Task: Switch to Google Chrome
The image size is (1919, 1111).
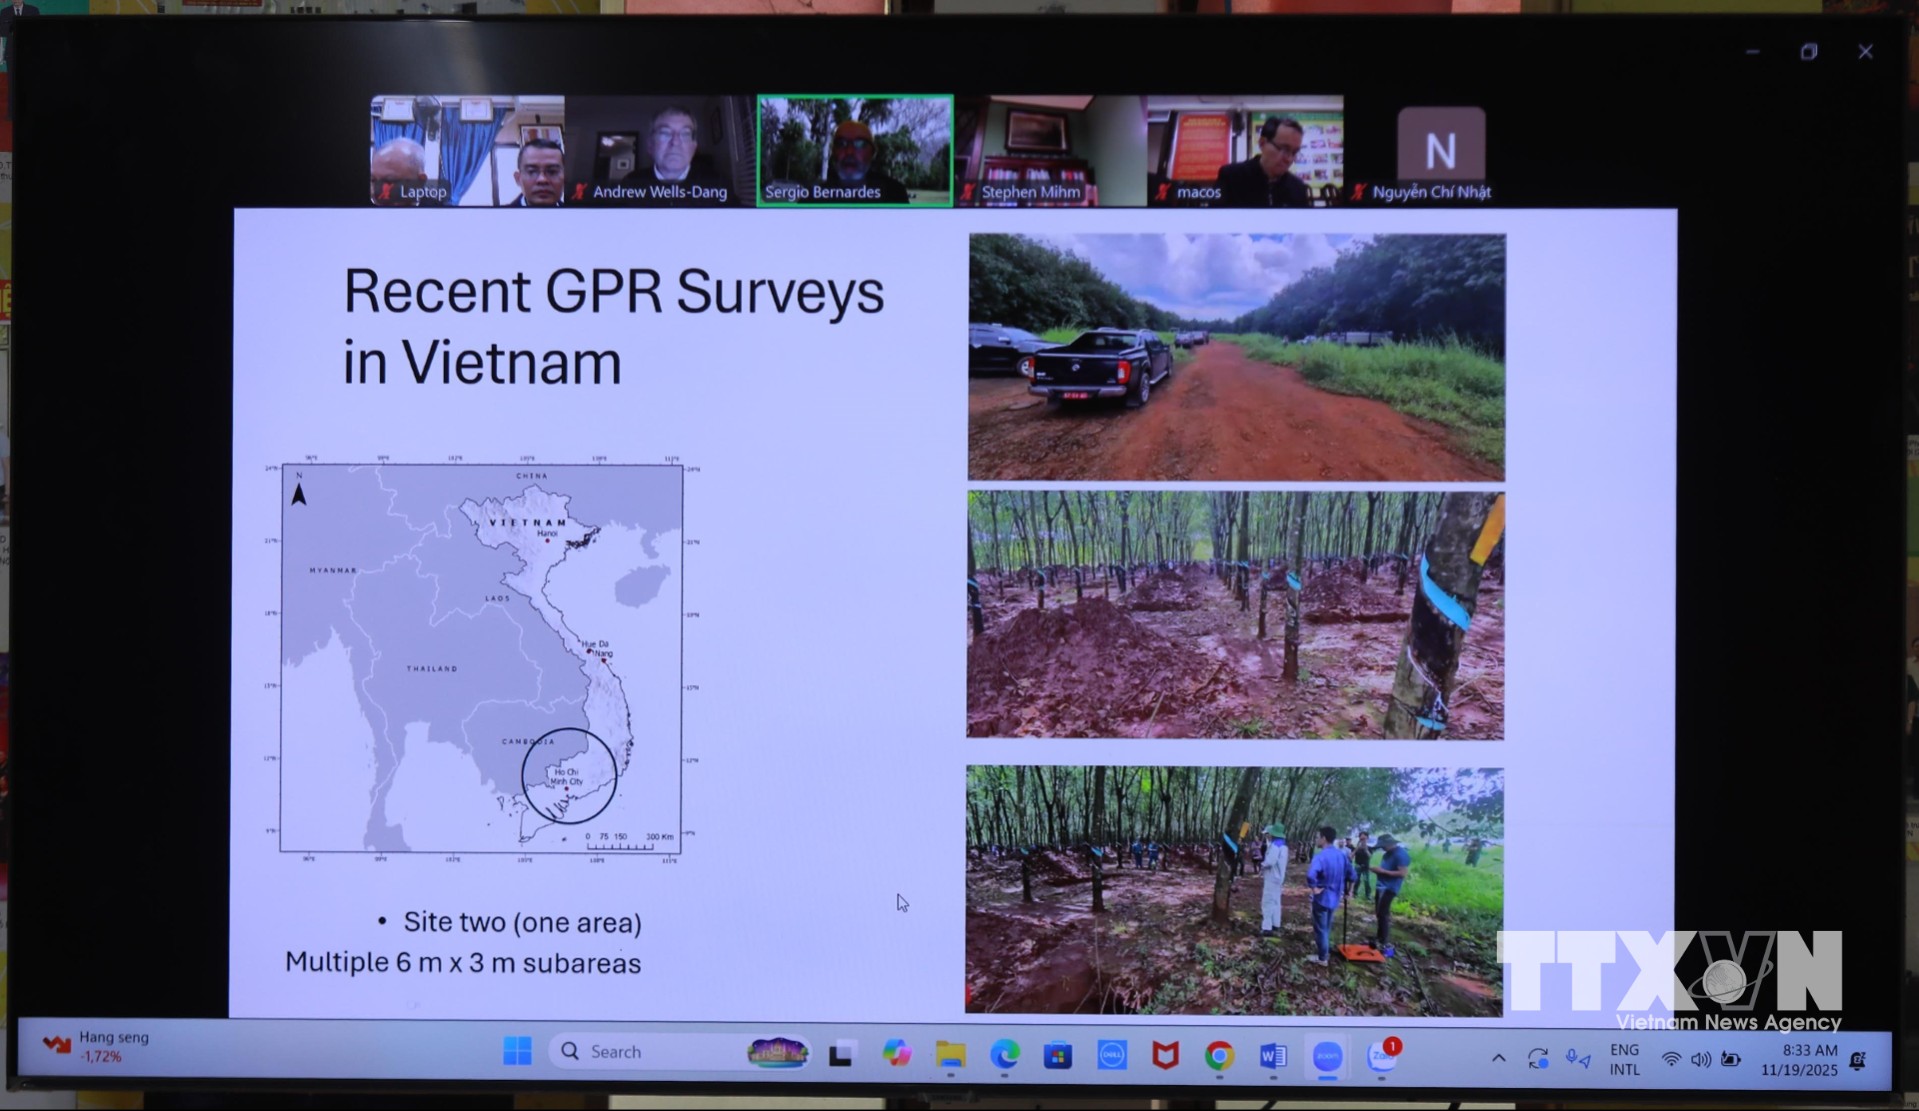Action: click(x=1219, y=1056)
